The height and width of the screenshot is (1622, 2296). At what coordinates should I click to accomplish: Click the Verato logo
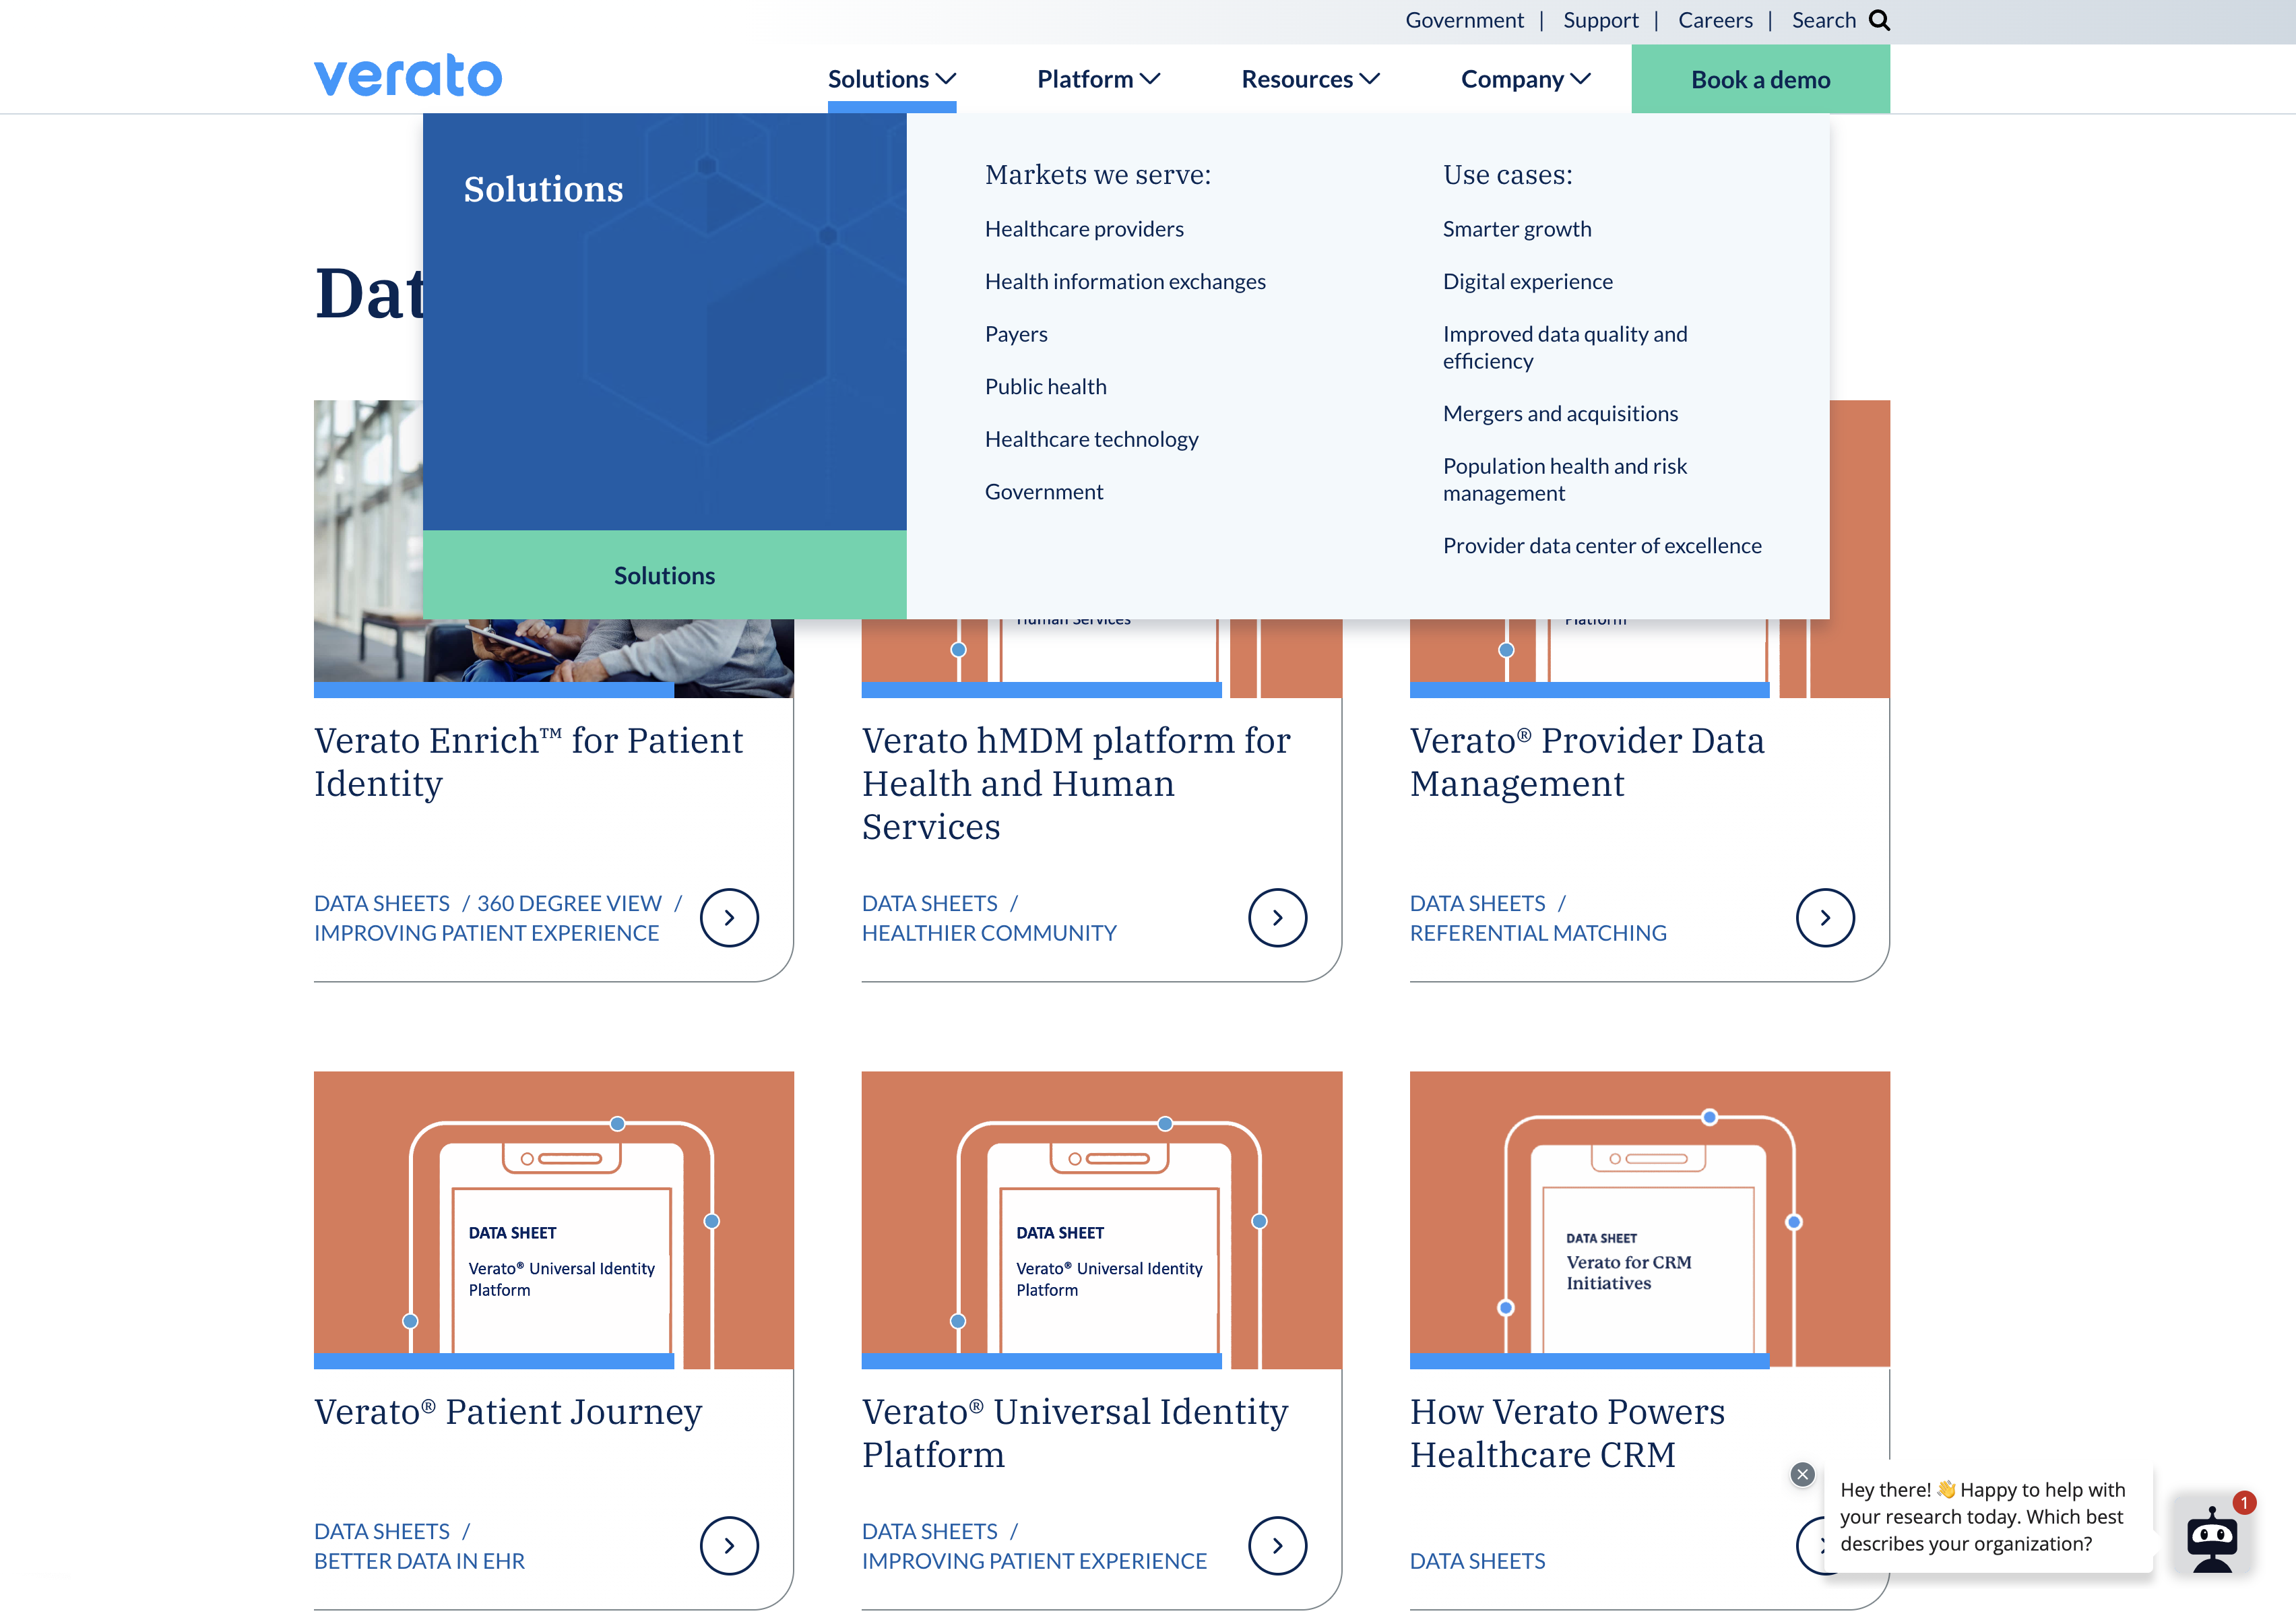click(x=407, y=76)
